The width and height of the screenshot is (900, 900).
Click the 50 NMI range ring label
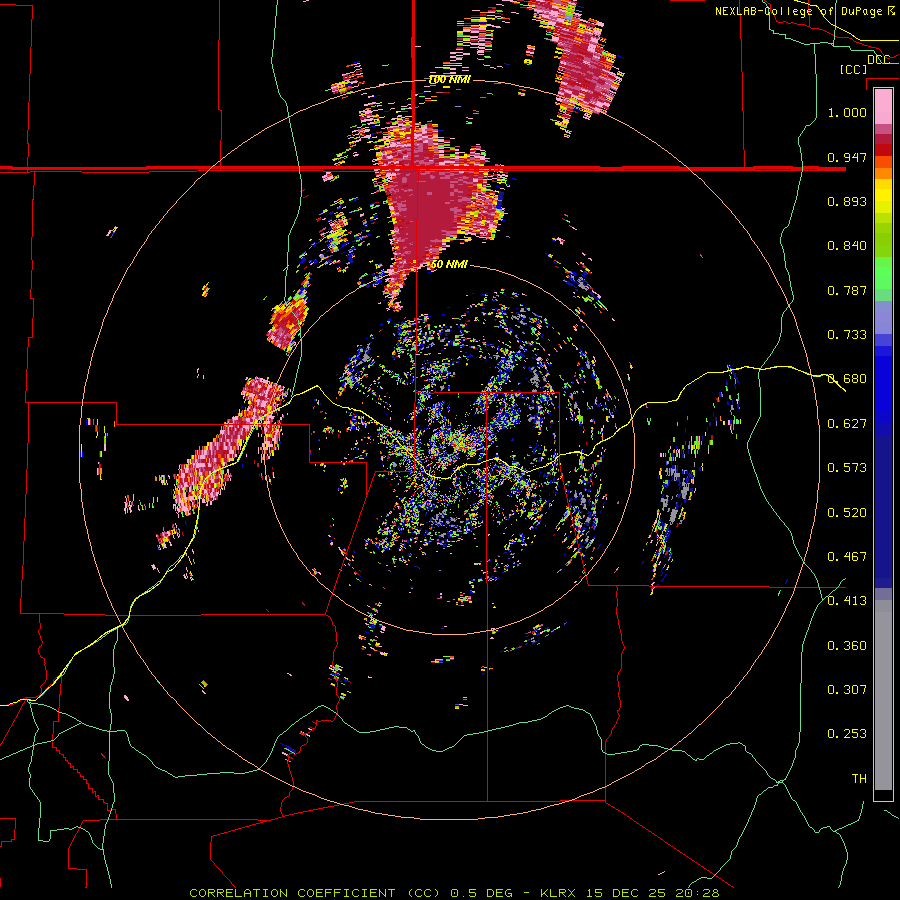tap(450, 264)
